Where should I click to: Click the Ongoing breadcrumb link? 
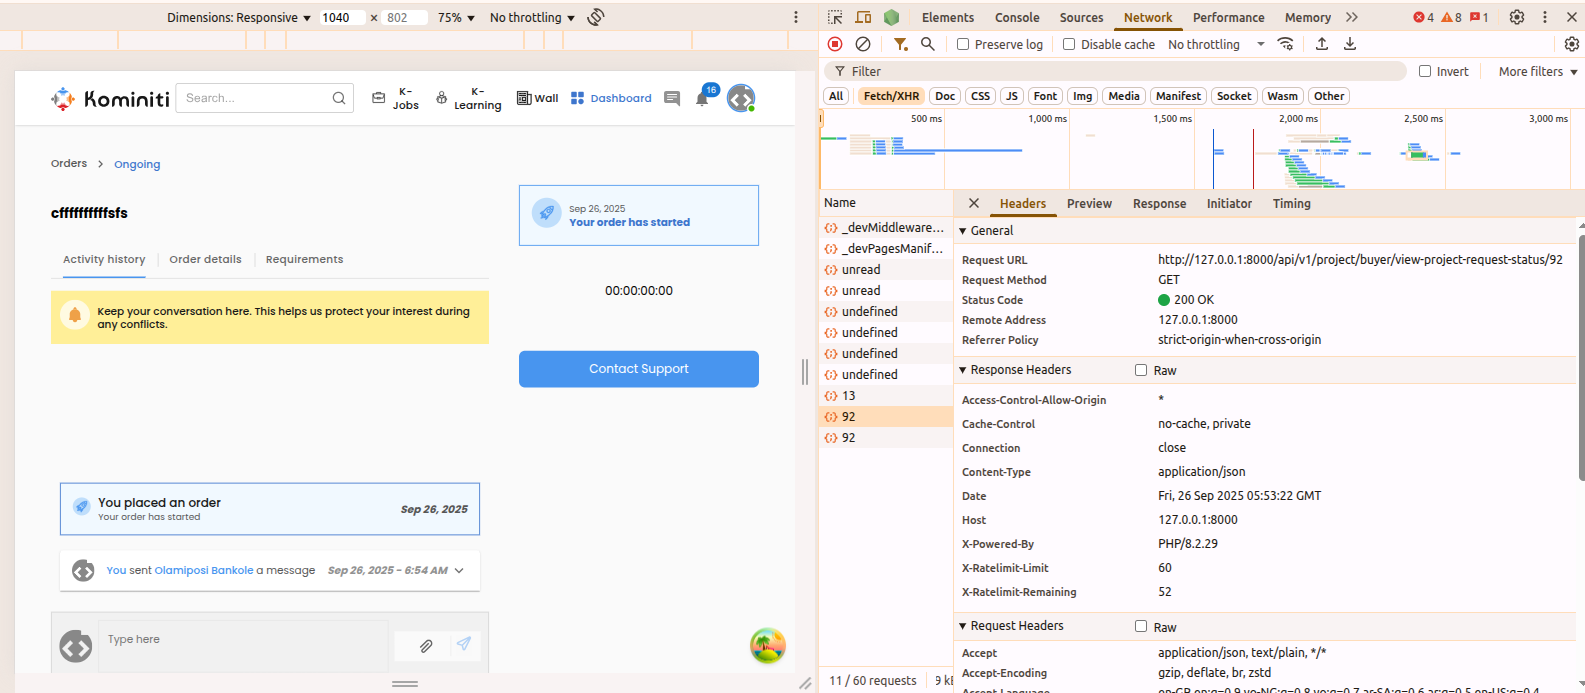point(137,164)
